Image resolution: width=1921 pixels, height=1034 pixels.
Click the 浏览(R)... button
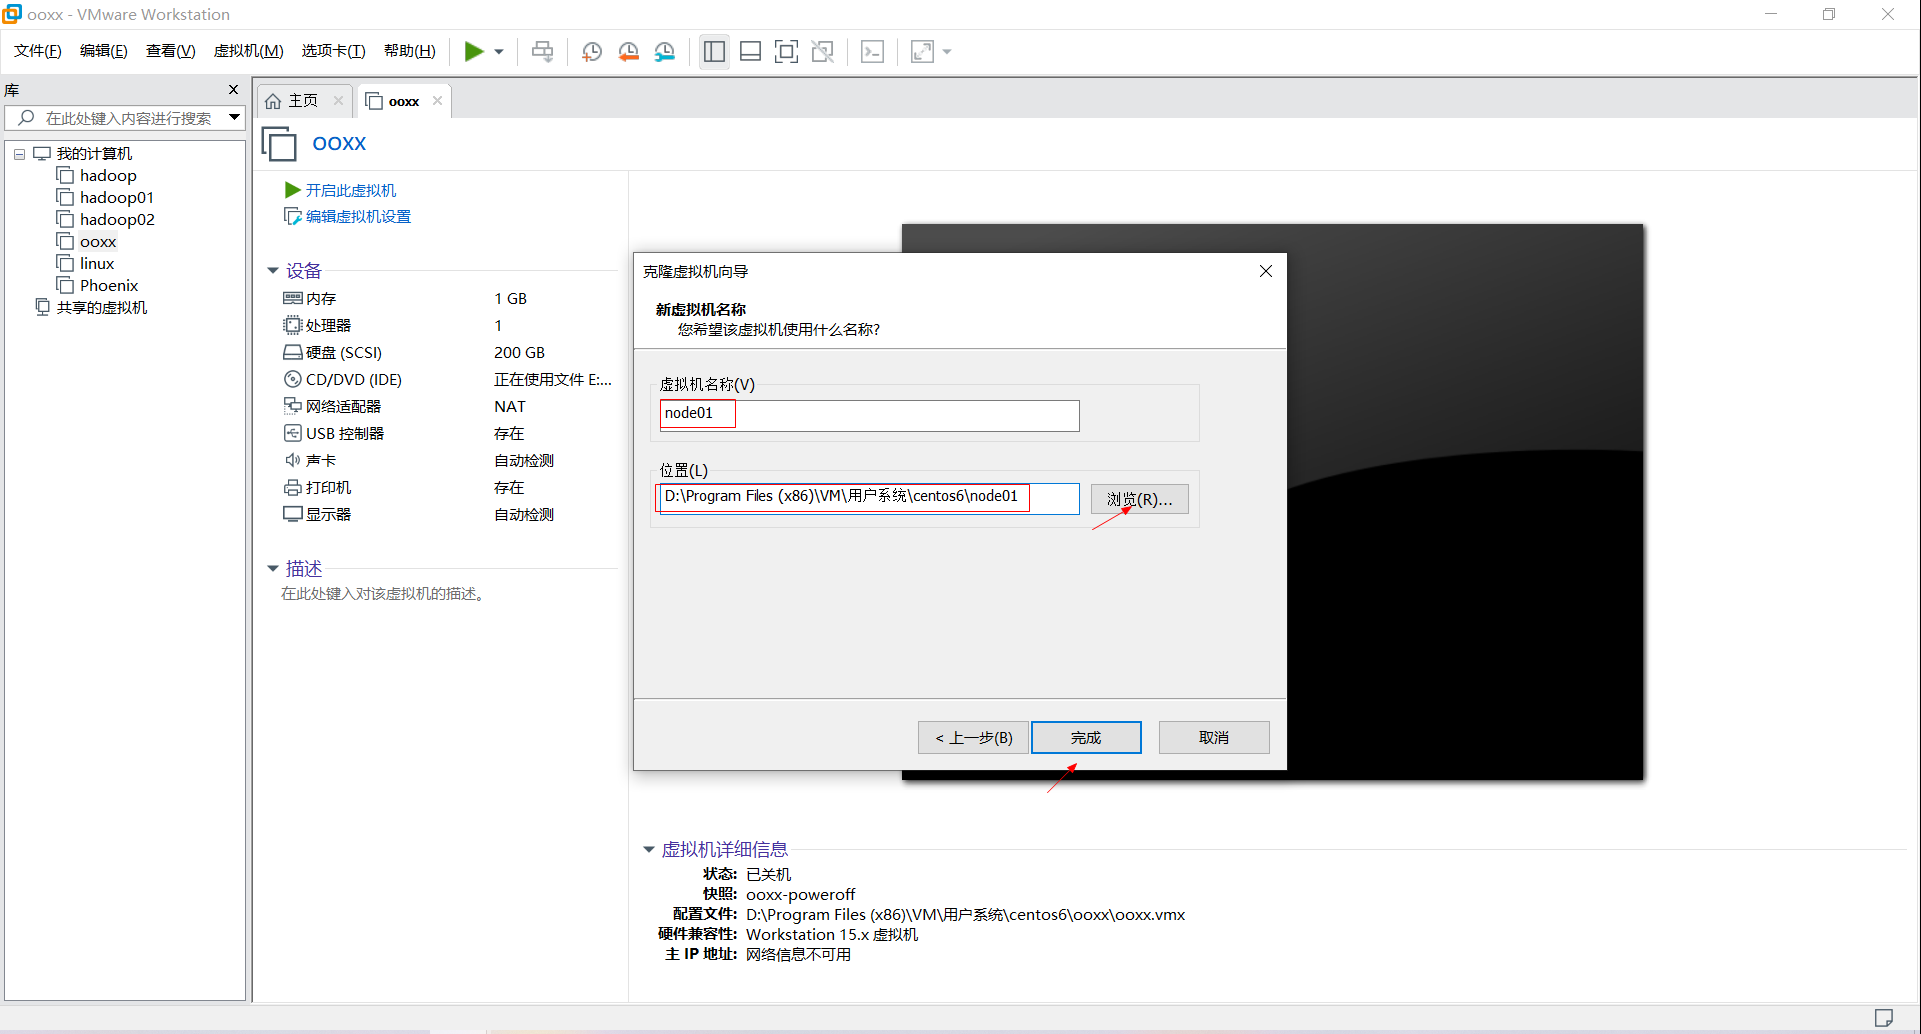pyautogui.click(x=1139, y=499)
